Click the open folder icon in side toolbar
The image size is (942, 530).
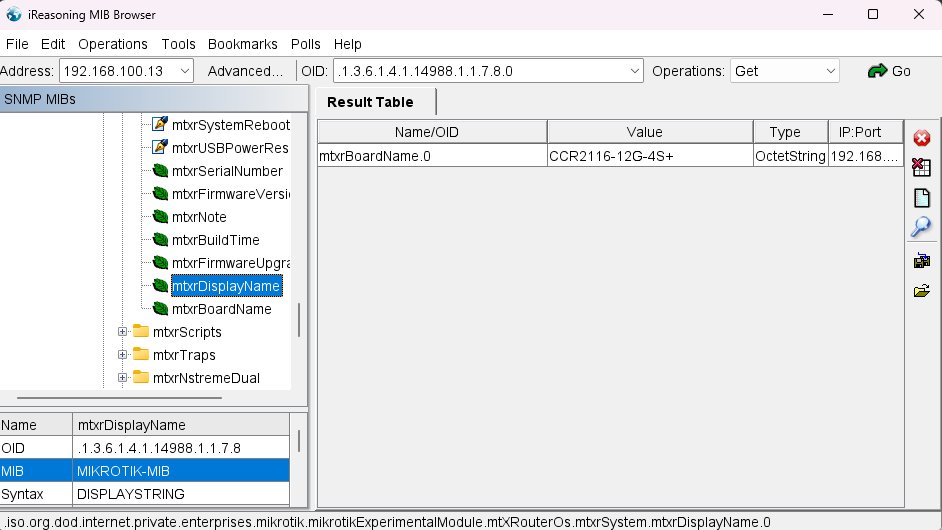coord(922,291)
